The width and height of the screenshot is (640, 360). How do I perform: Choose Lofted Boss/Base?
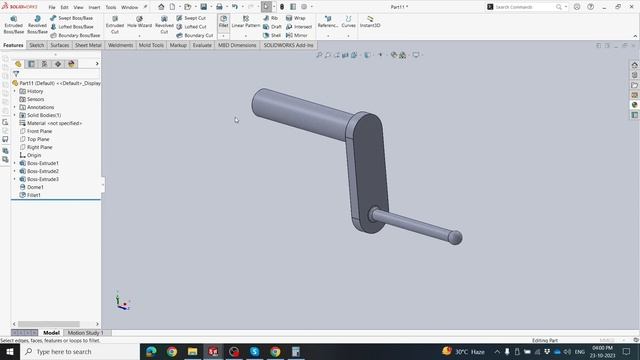(71, 27)
